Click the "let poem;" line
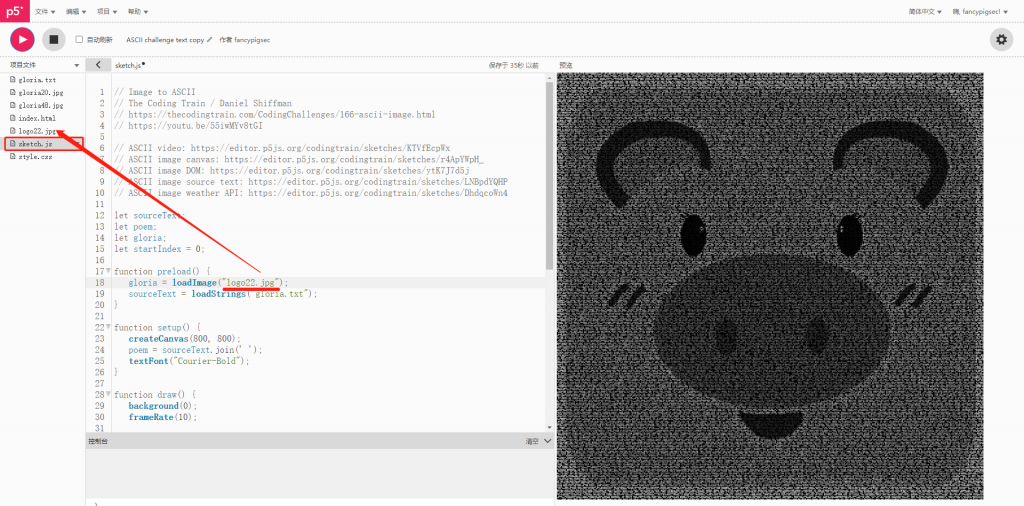The image size is (1024, 506). [x=136, y=227]
